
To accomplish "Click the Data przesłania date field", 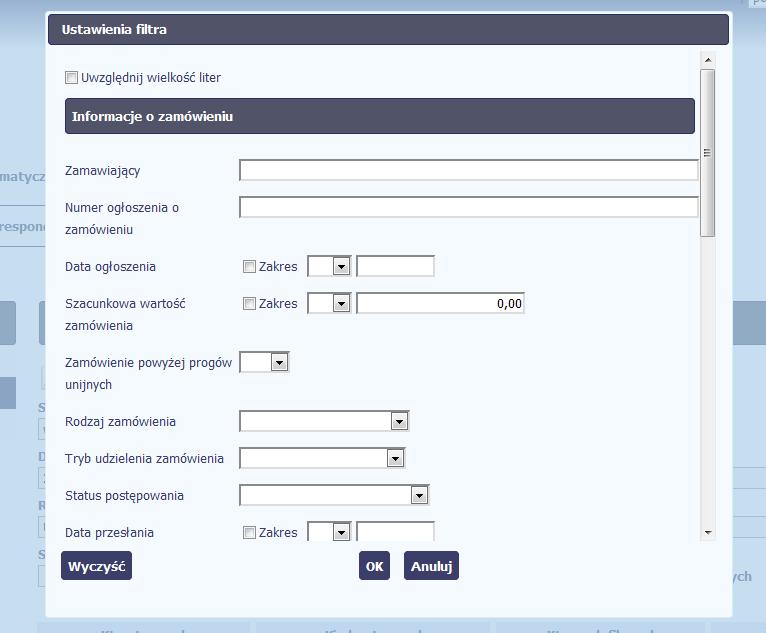I will (395, 531).
